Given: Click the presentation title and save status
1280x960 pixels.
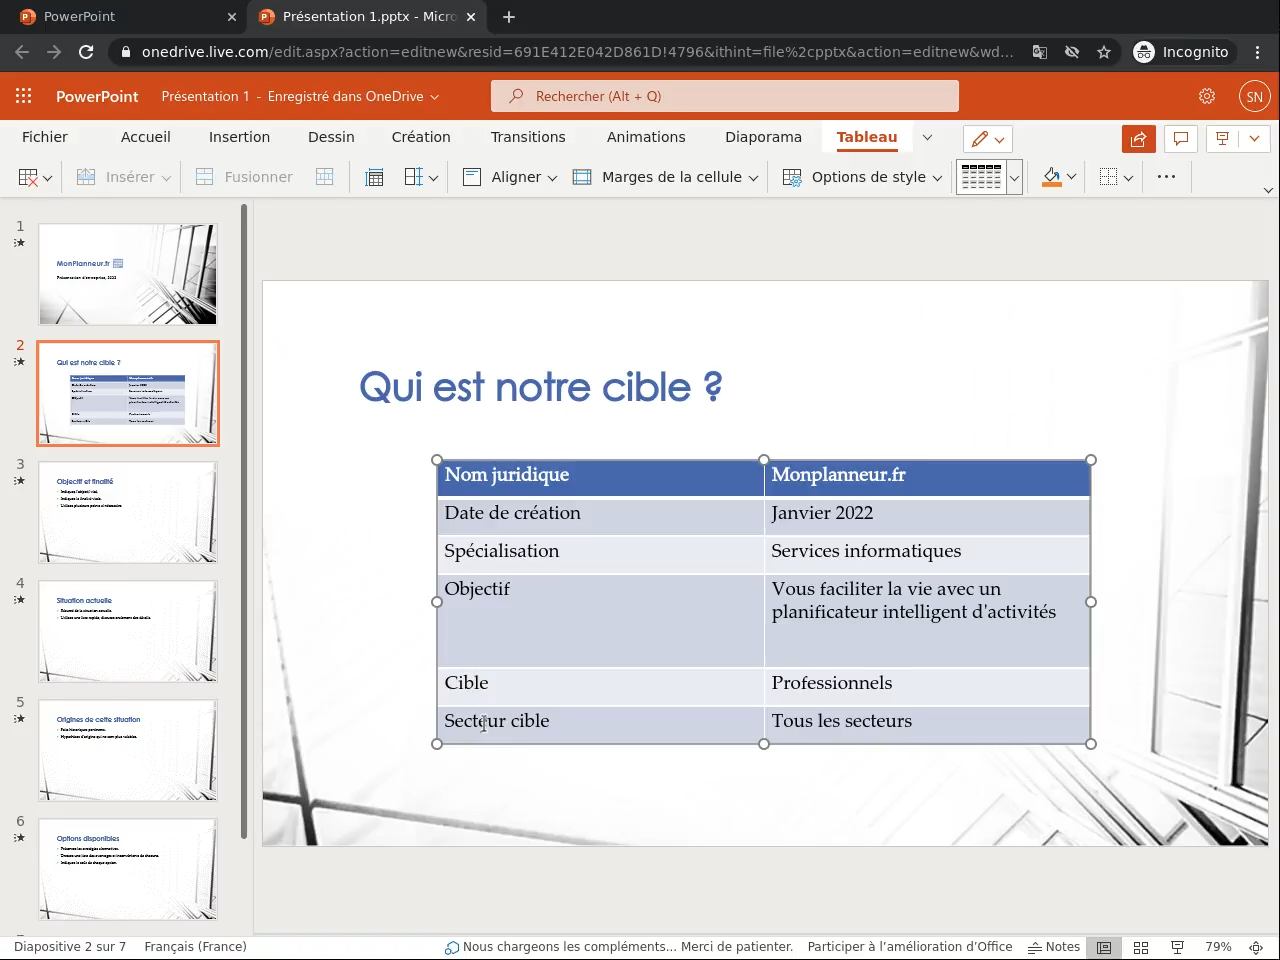Looking at the screenshot, I should coord(300,96).
